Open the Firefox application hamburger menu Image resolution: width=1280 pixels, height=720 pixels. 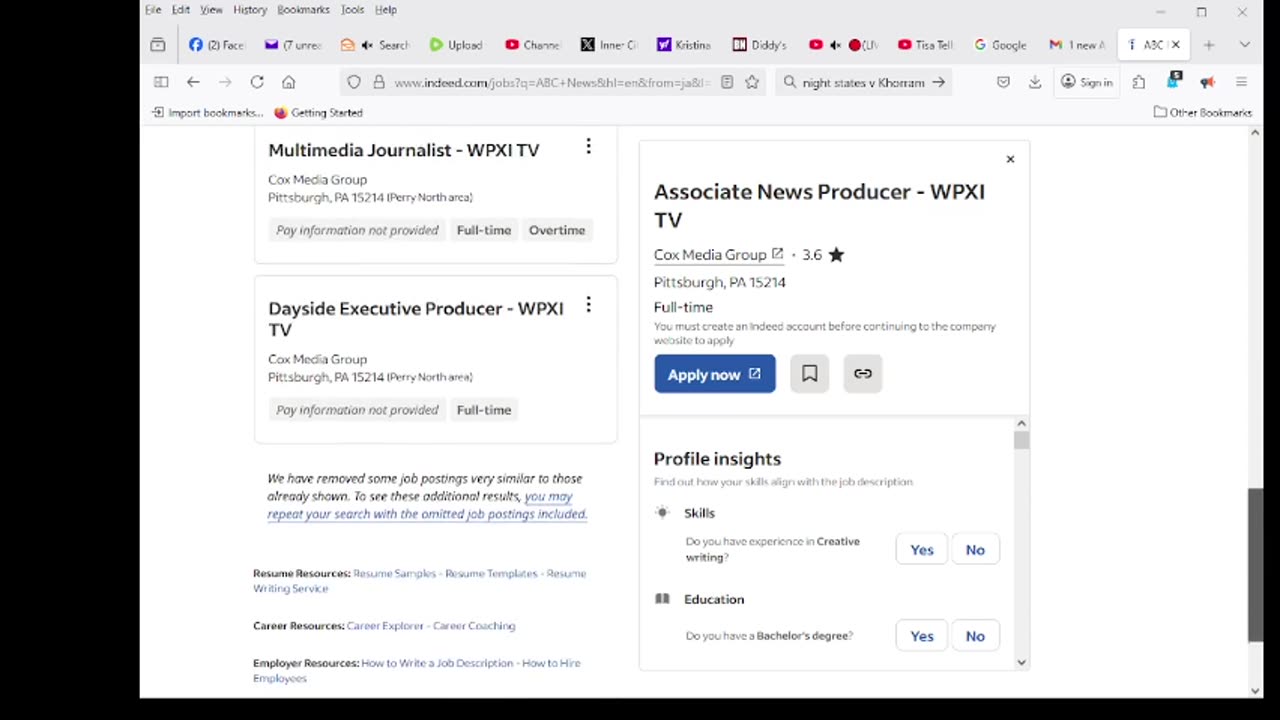(1241, 82)
